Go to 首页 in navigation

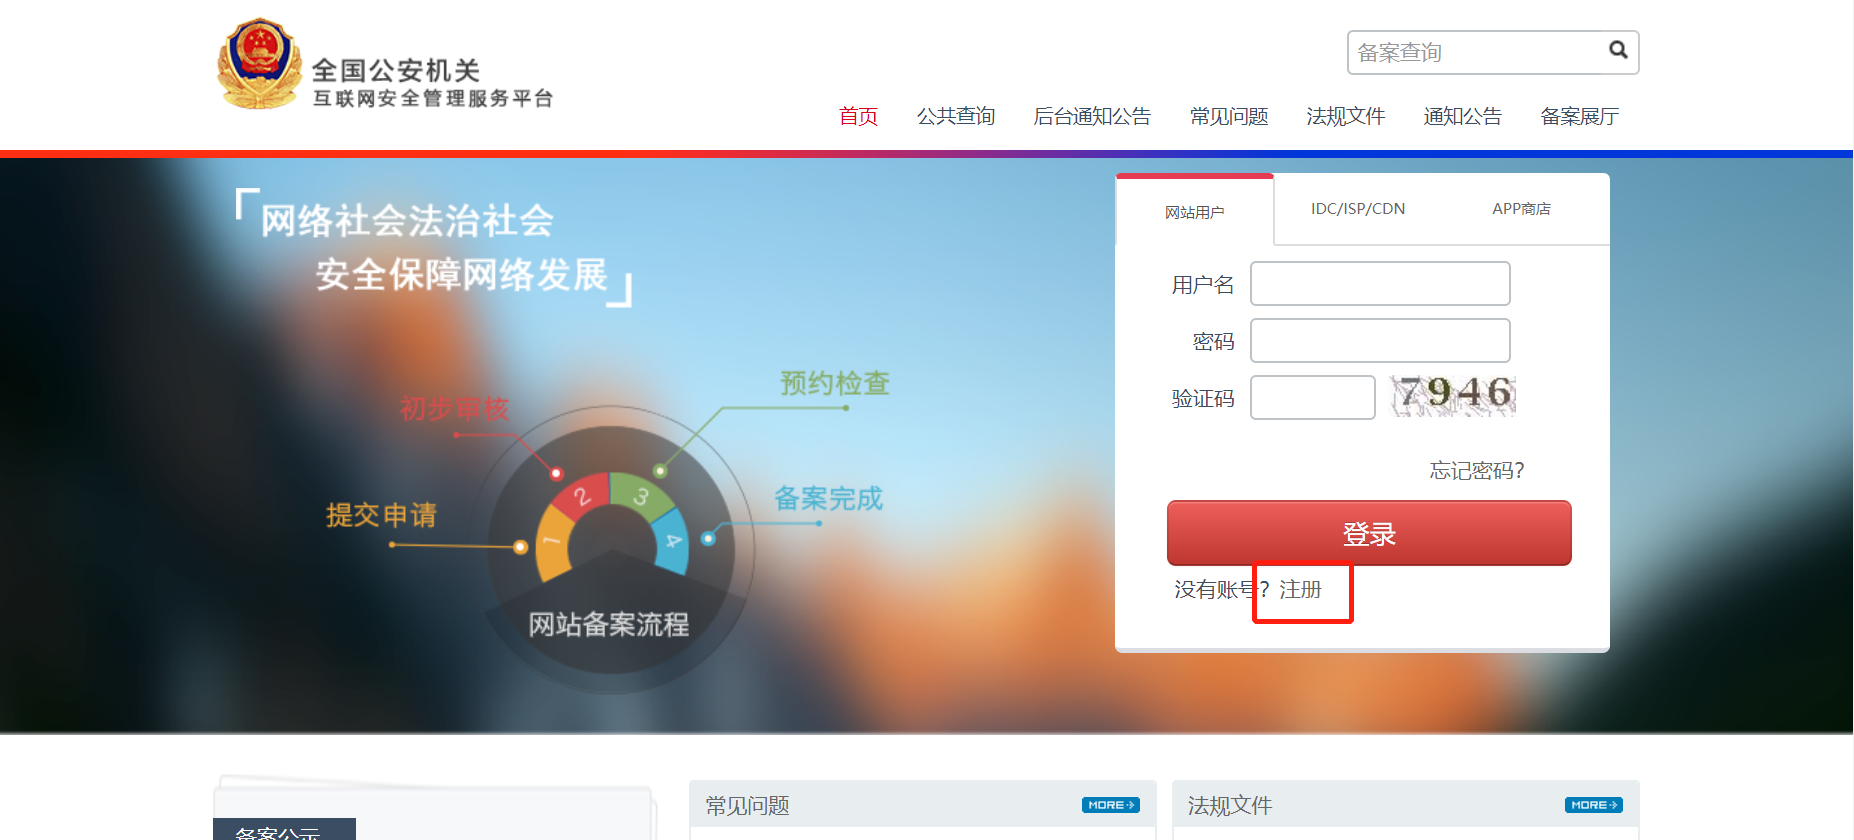click(858, 116)
